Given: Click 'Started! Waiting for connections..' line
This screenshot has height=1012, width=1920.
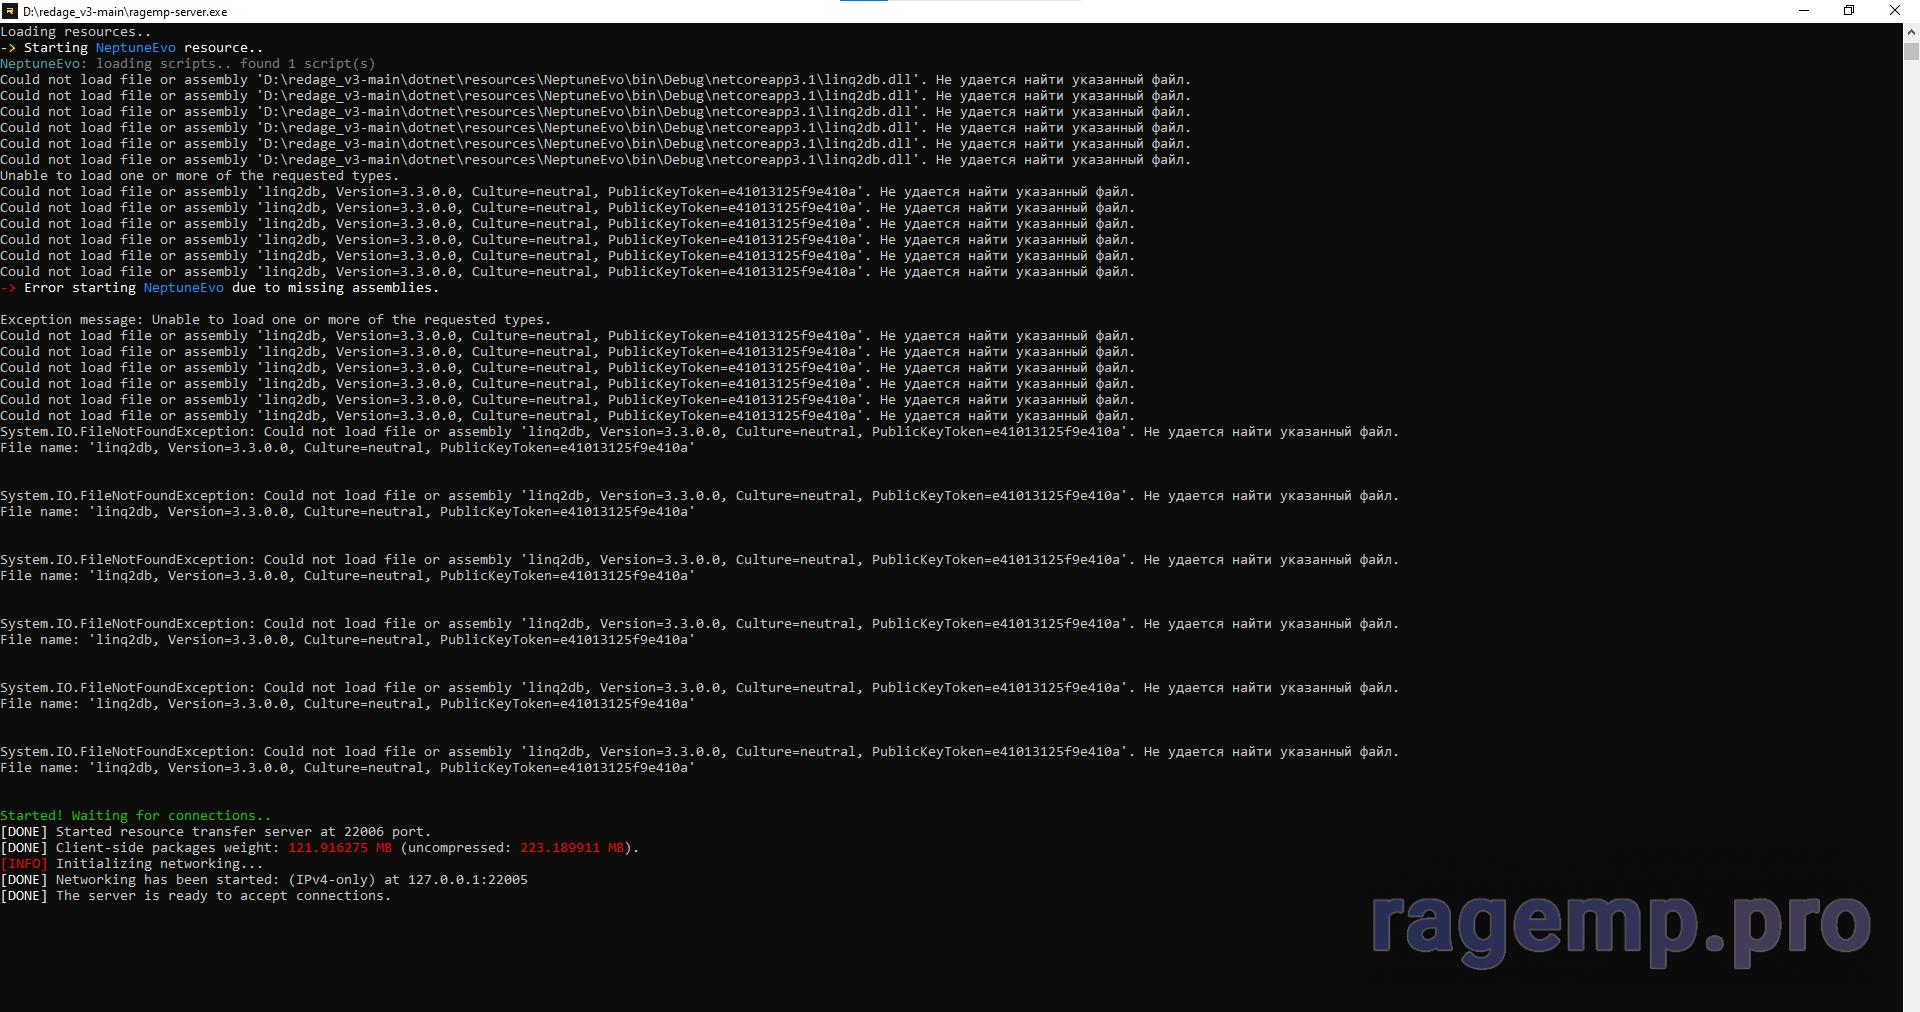Looking at the screenshot, I should click(x=136, y=816).
